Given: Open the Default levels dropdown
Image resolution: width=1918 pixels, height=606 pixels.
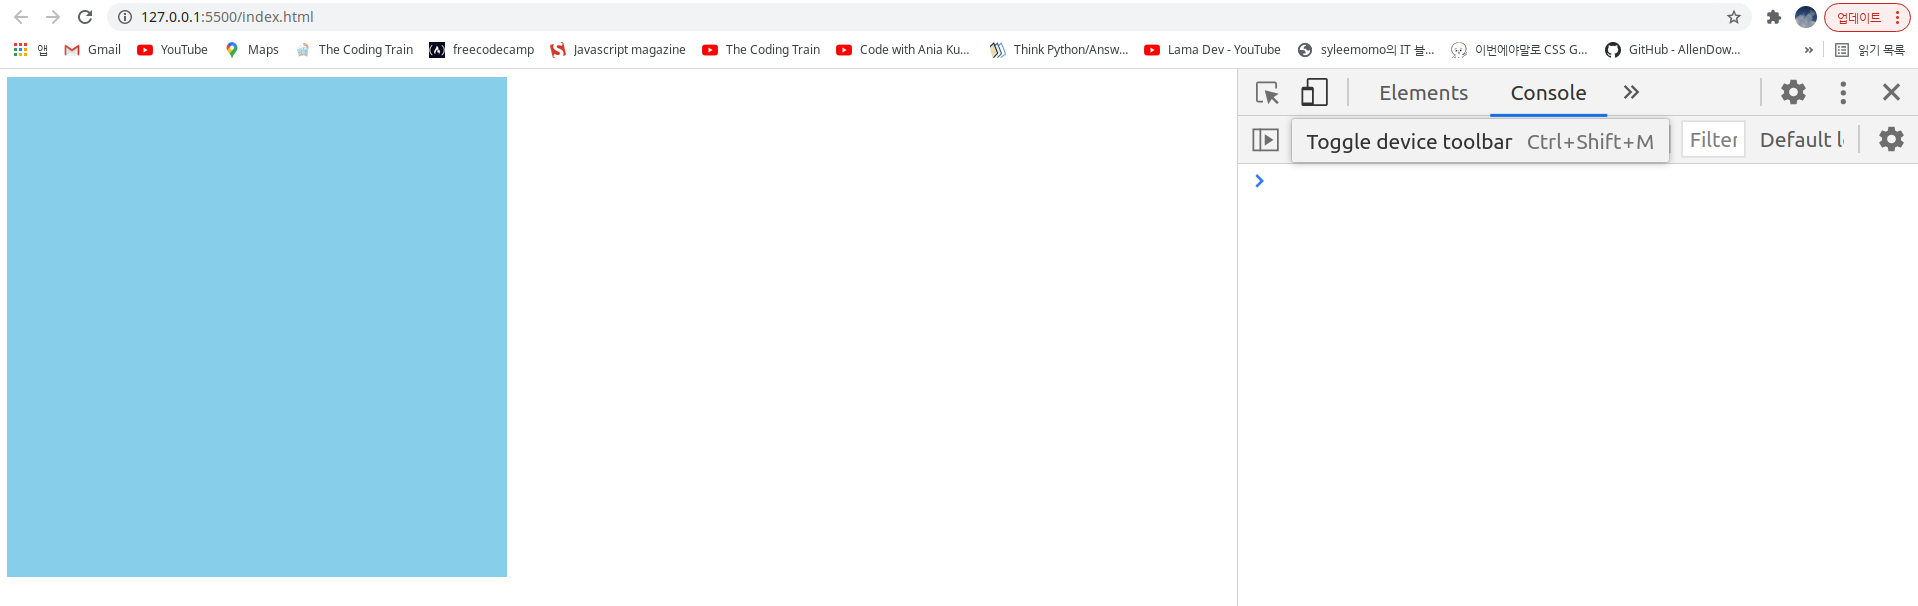Looking at the screenshot, I should [1802, 140].
